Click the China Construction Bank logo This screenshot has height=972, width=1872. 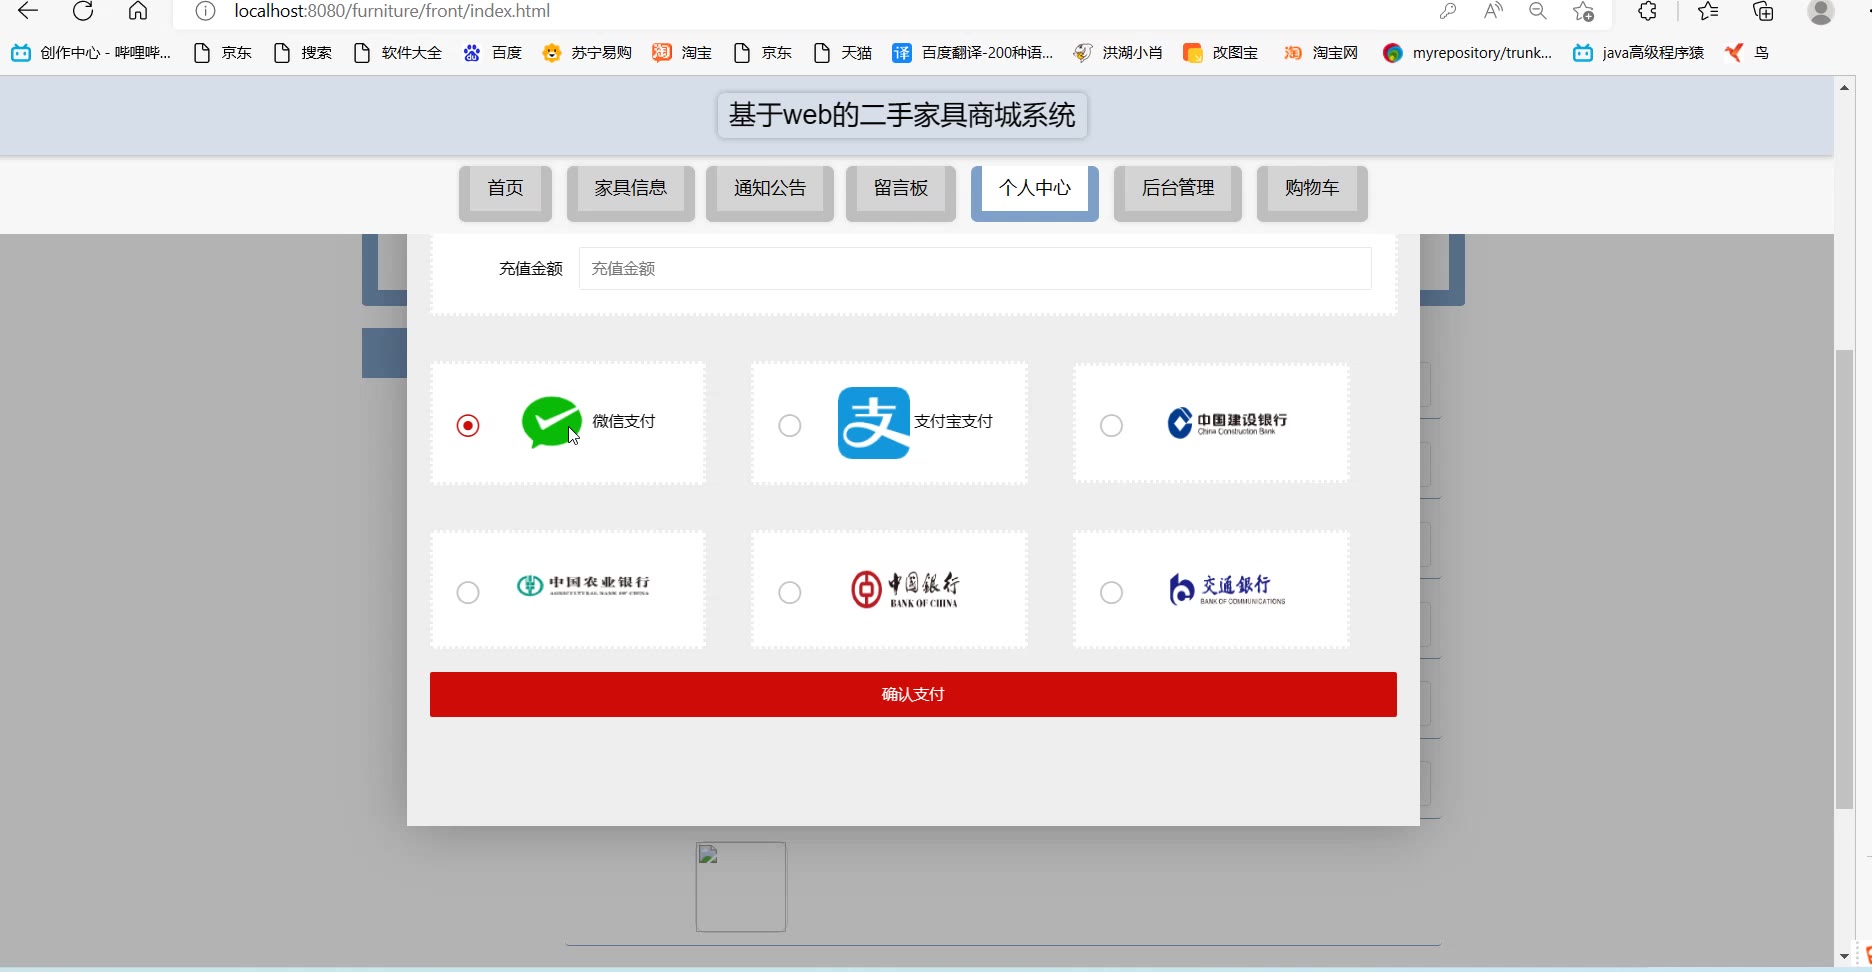pyautogui.click(x=1227, y=423)
